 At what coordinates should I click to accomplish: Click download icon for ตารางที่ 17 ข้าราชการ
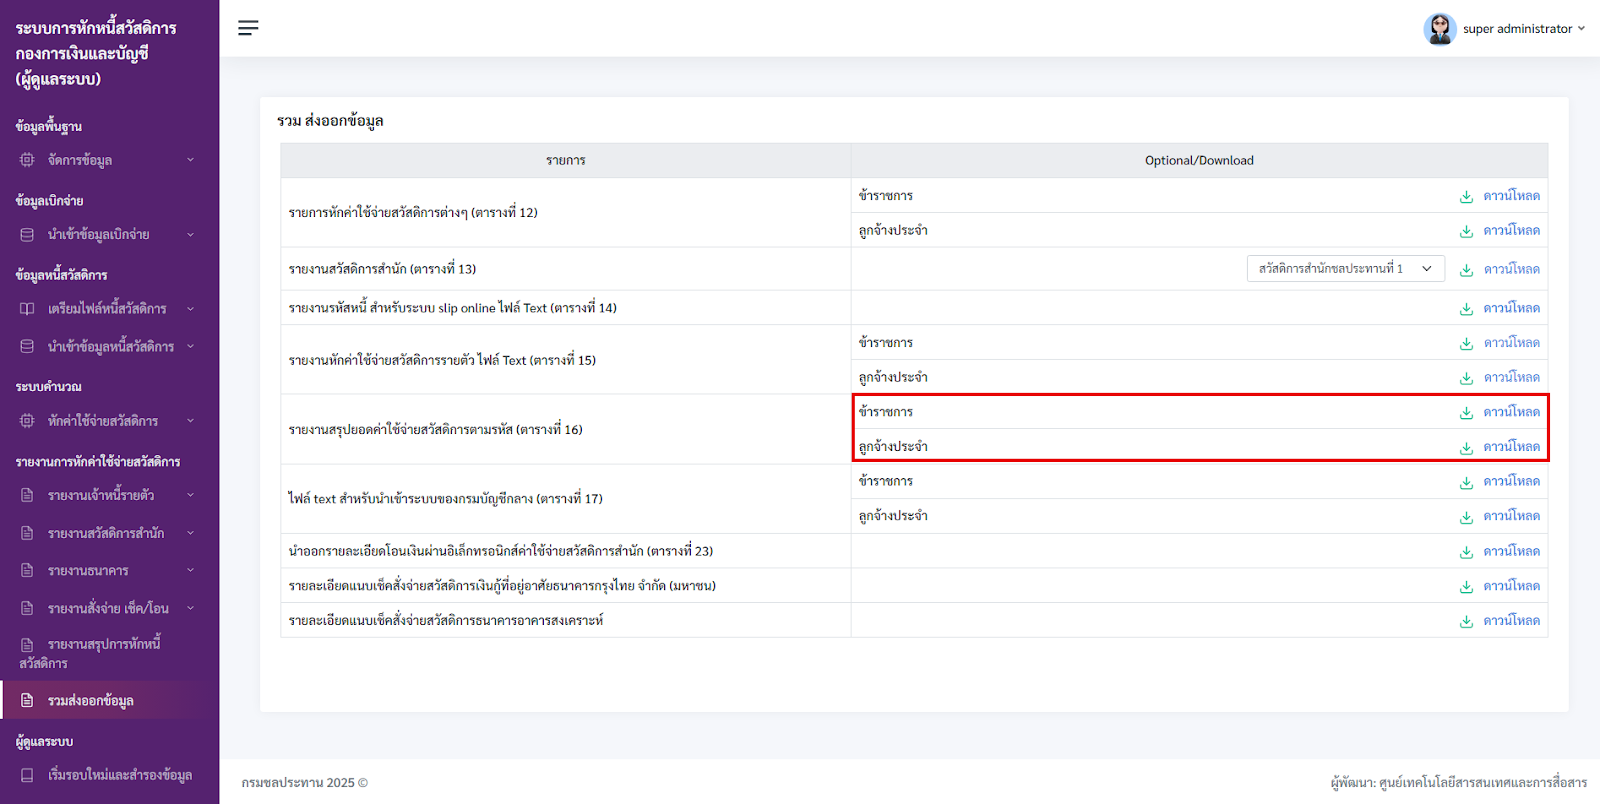coord(1466,482)
